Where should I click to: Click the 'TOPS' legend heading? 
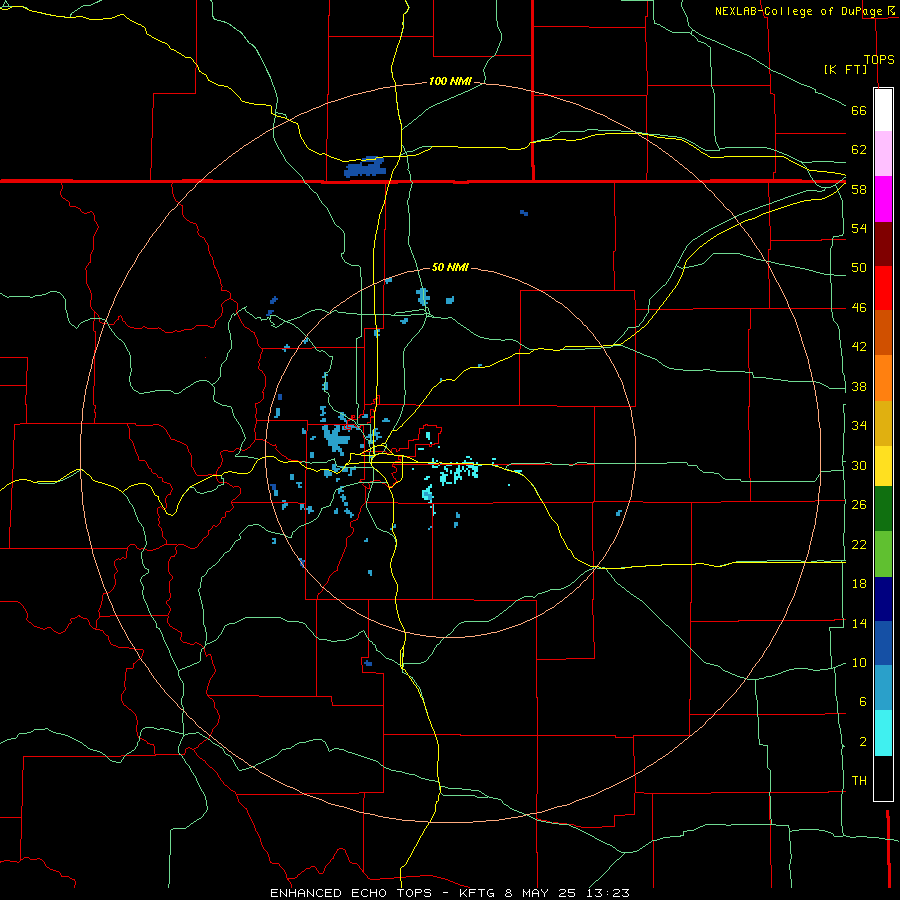879,59
